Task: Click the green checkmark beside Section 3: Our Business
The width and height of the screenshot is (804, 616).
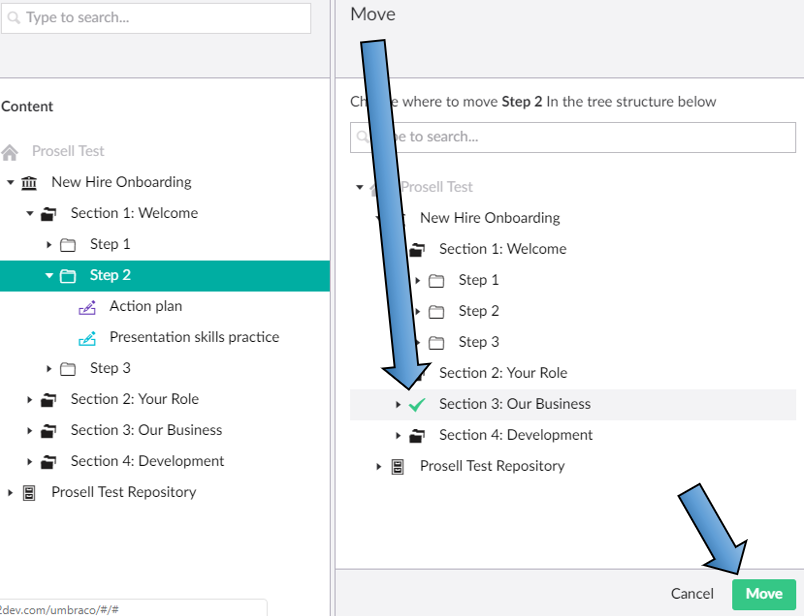Action: 417,405
